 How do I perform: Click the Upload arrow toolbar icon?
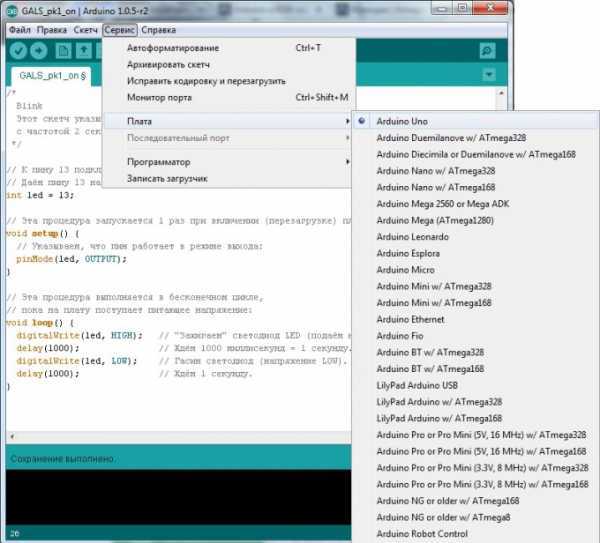pos(39,51)
